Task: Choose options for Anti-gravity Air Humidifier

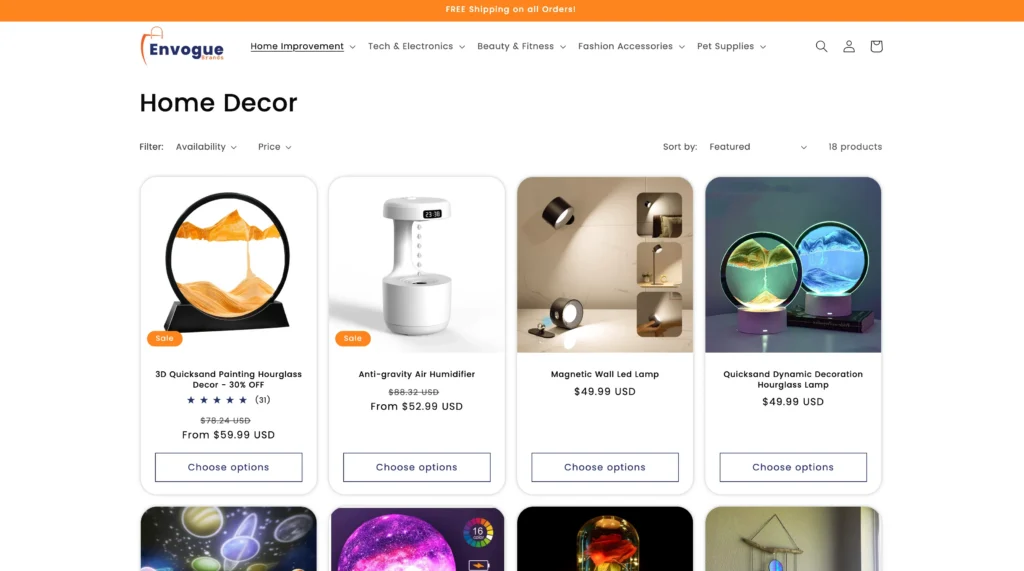Action: tap(417, 467)
